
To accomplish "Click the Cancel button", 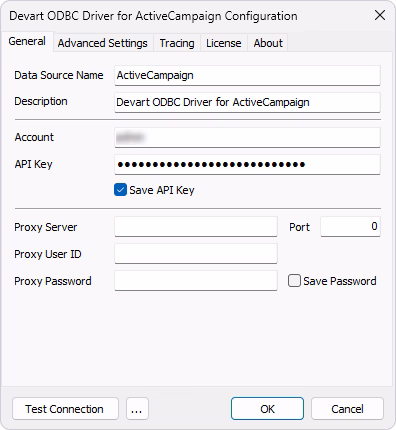I will (x=347, y=409).
